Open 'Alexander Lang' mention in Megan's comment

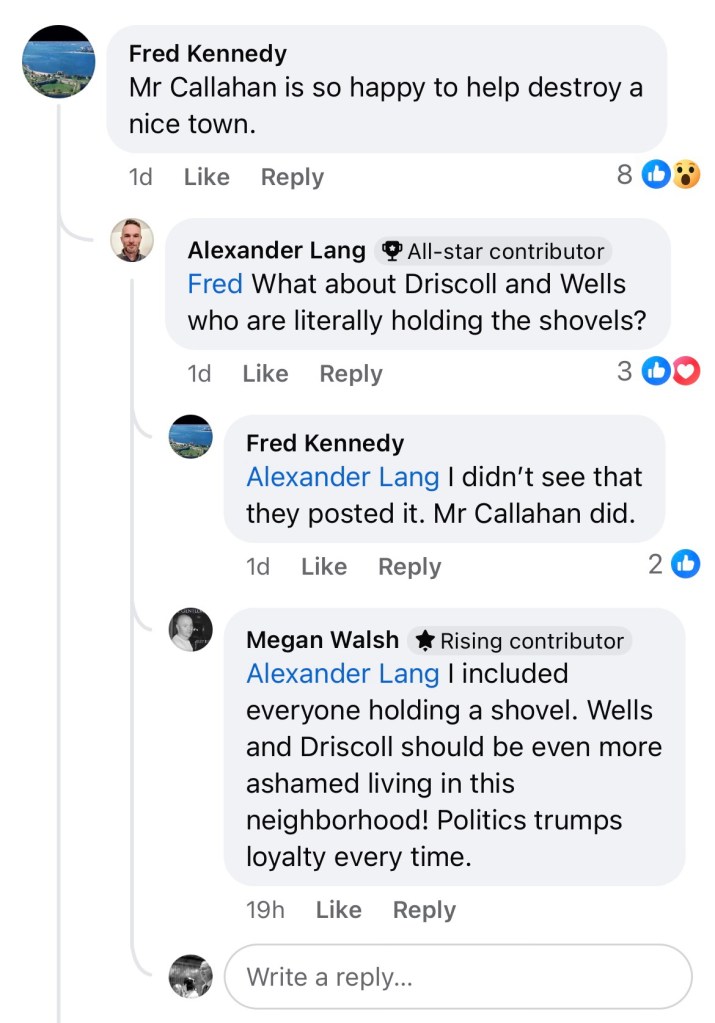(342, 674)
